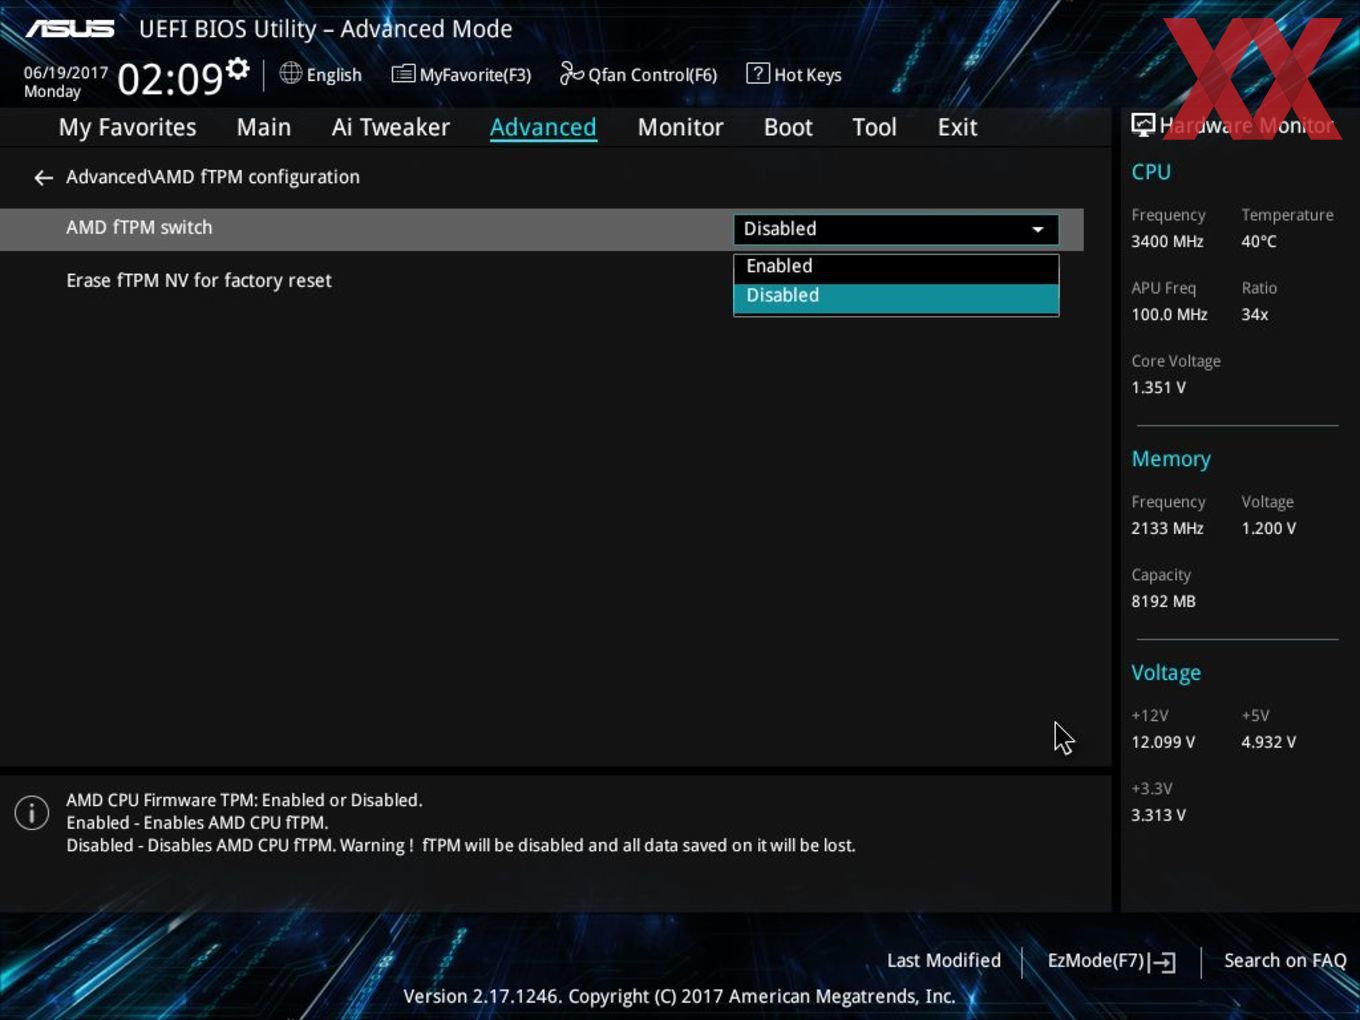Click the 100.0 MHz APU Freq value
1360x1020 pixels.
1169,315
